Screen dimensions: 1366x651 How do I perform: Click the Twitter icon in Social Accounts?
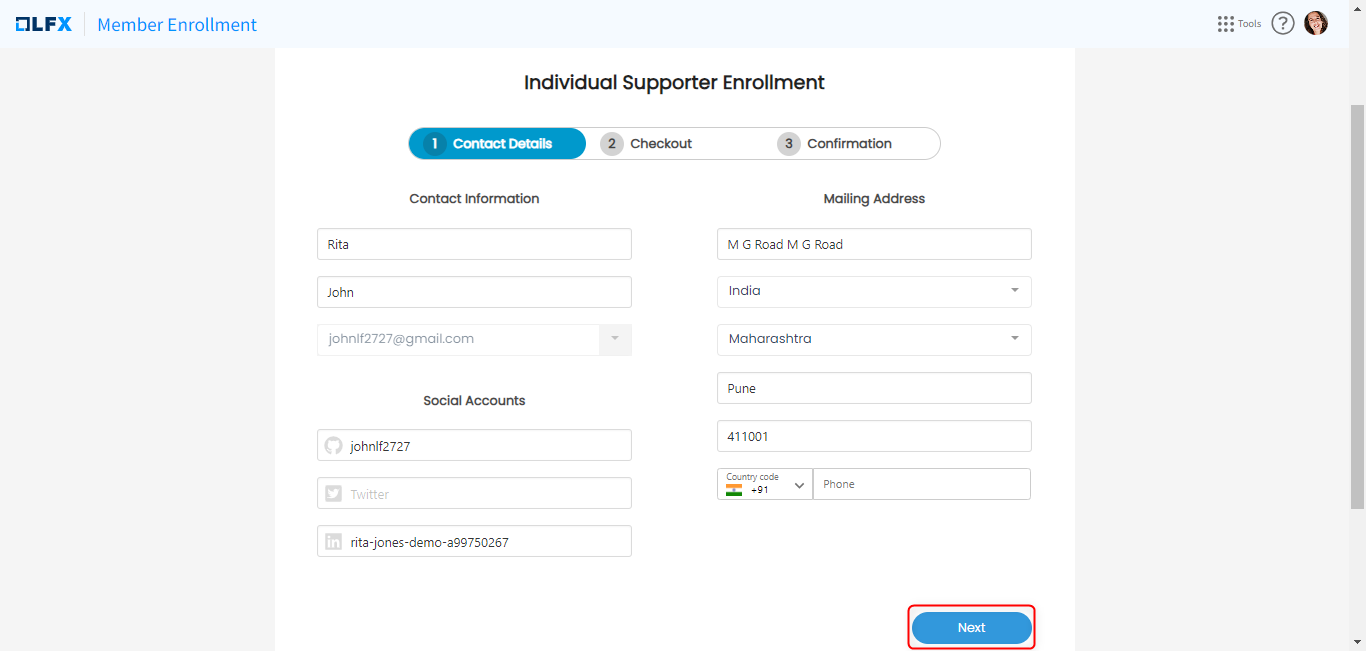pyautogui.click(x=334, y=494)
